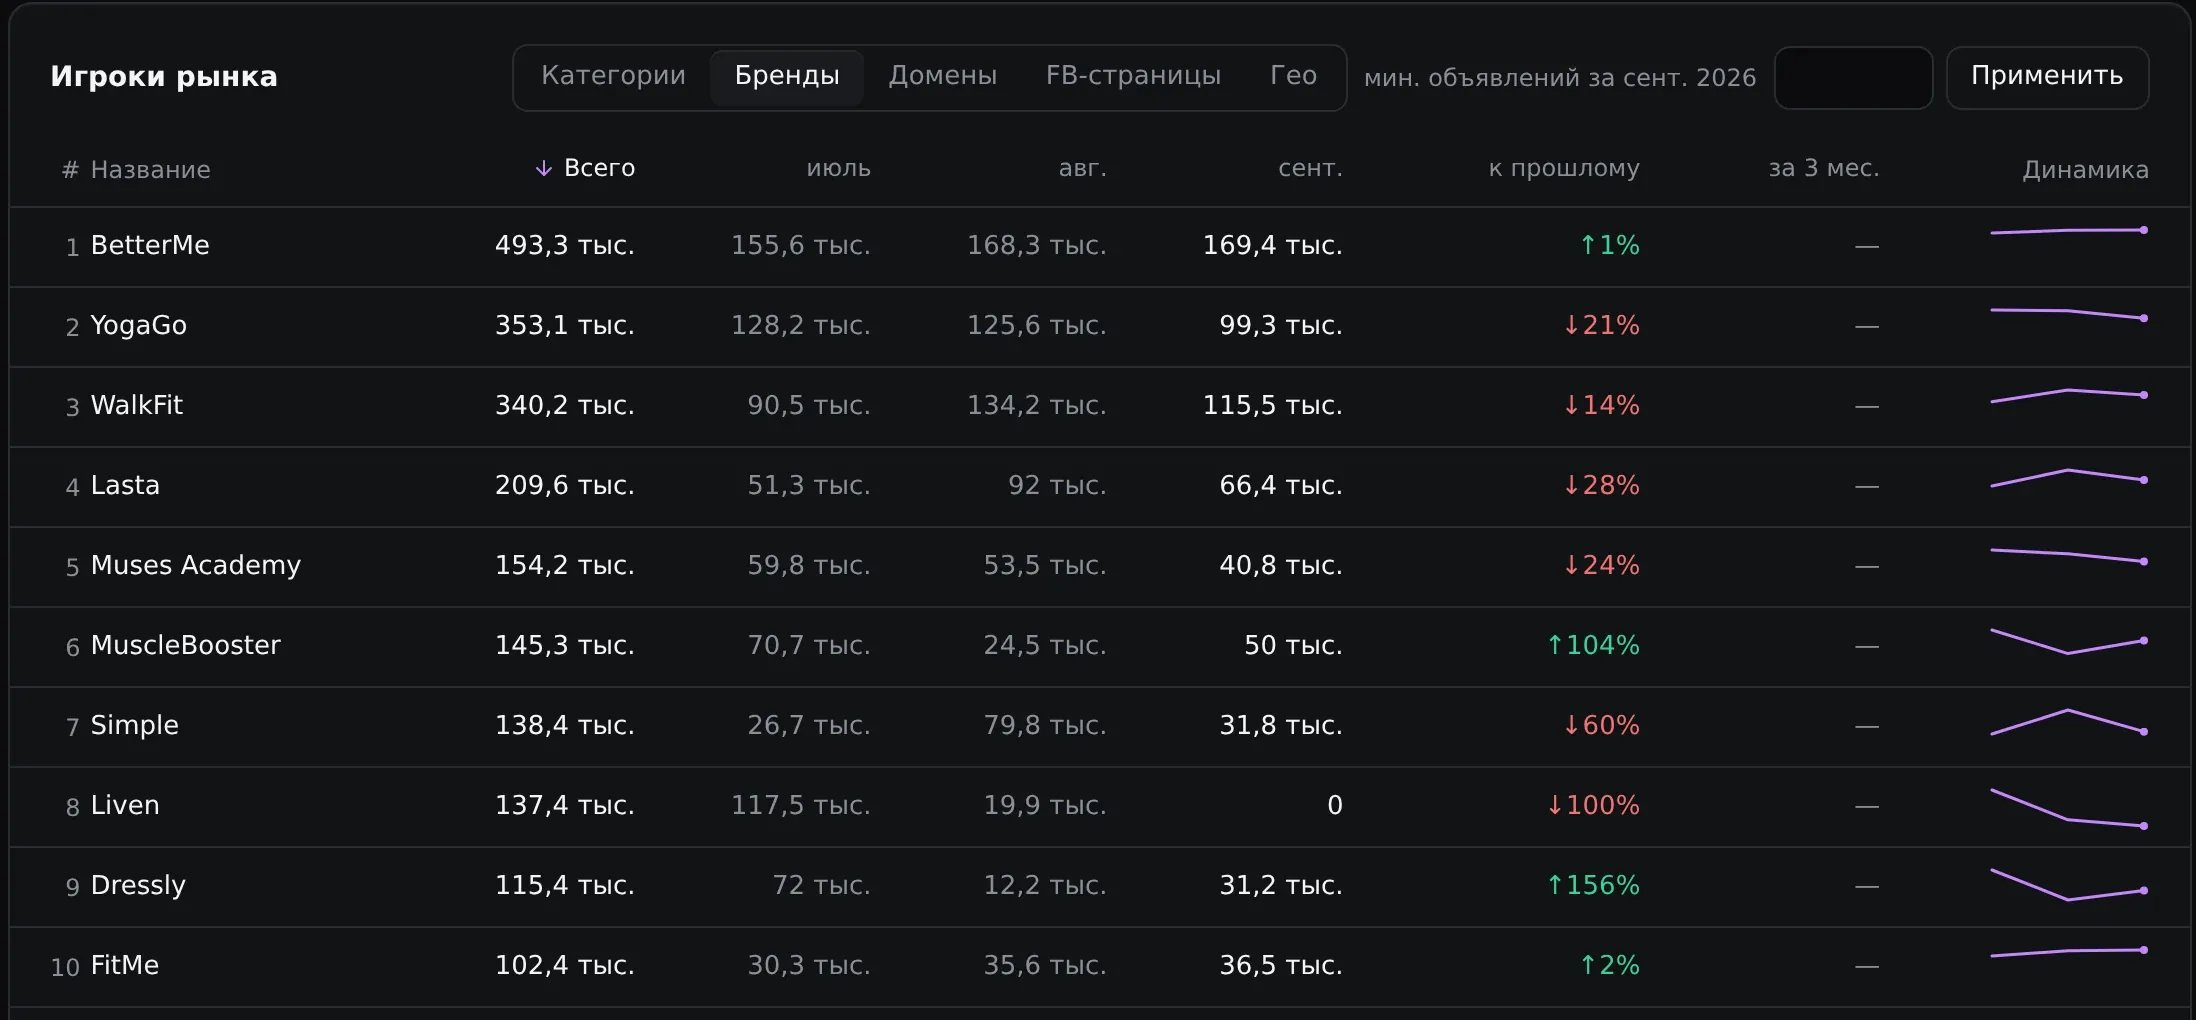The width and height of the screenshot is (2196, 1020).
Task: Sort by the июль column header
Action: coord(838,168)
